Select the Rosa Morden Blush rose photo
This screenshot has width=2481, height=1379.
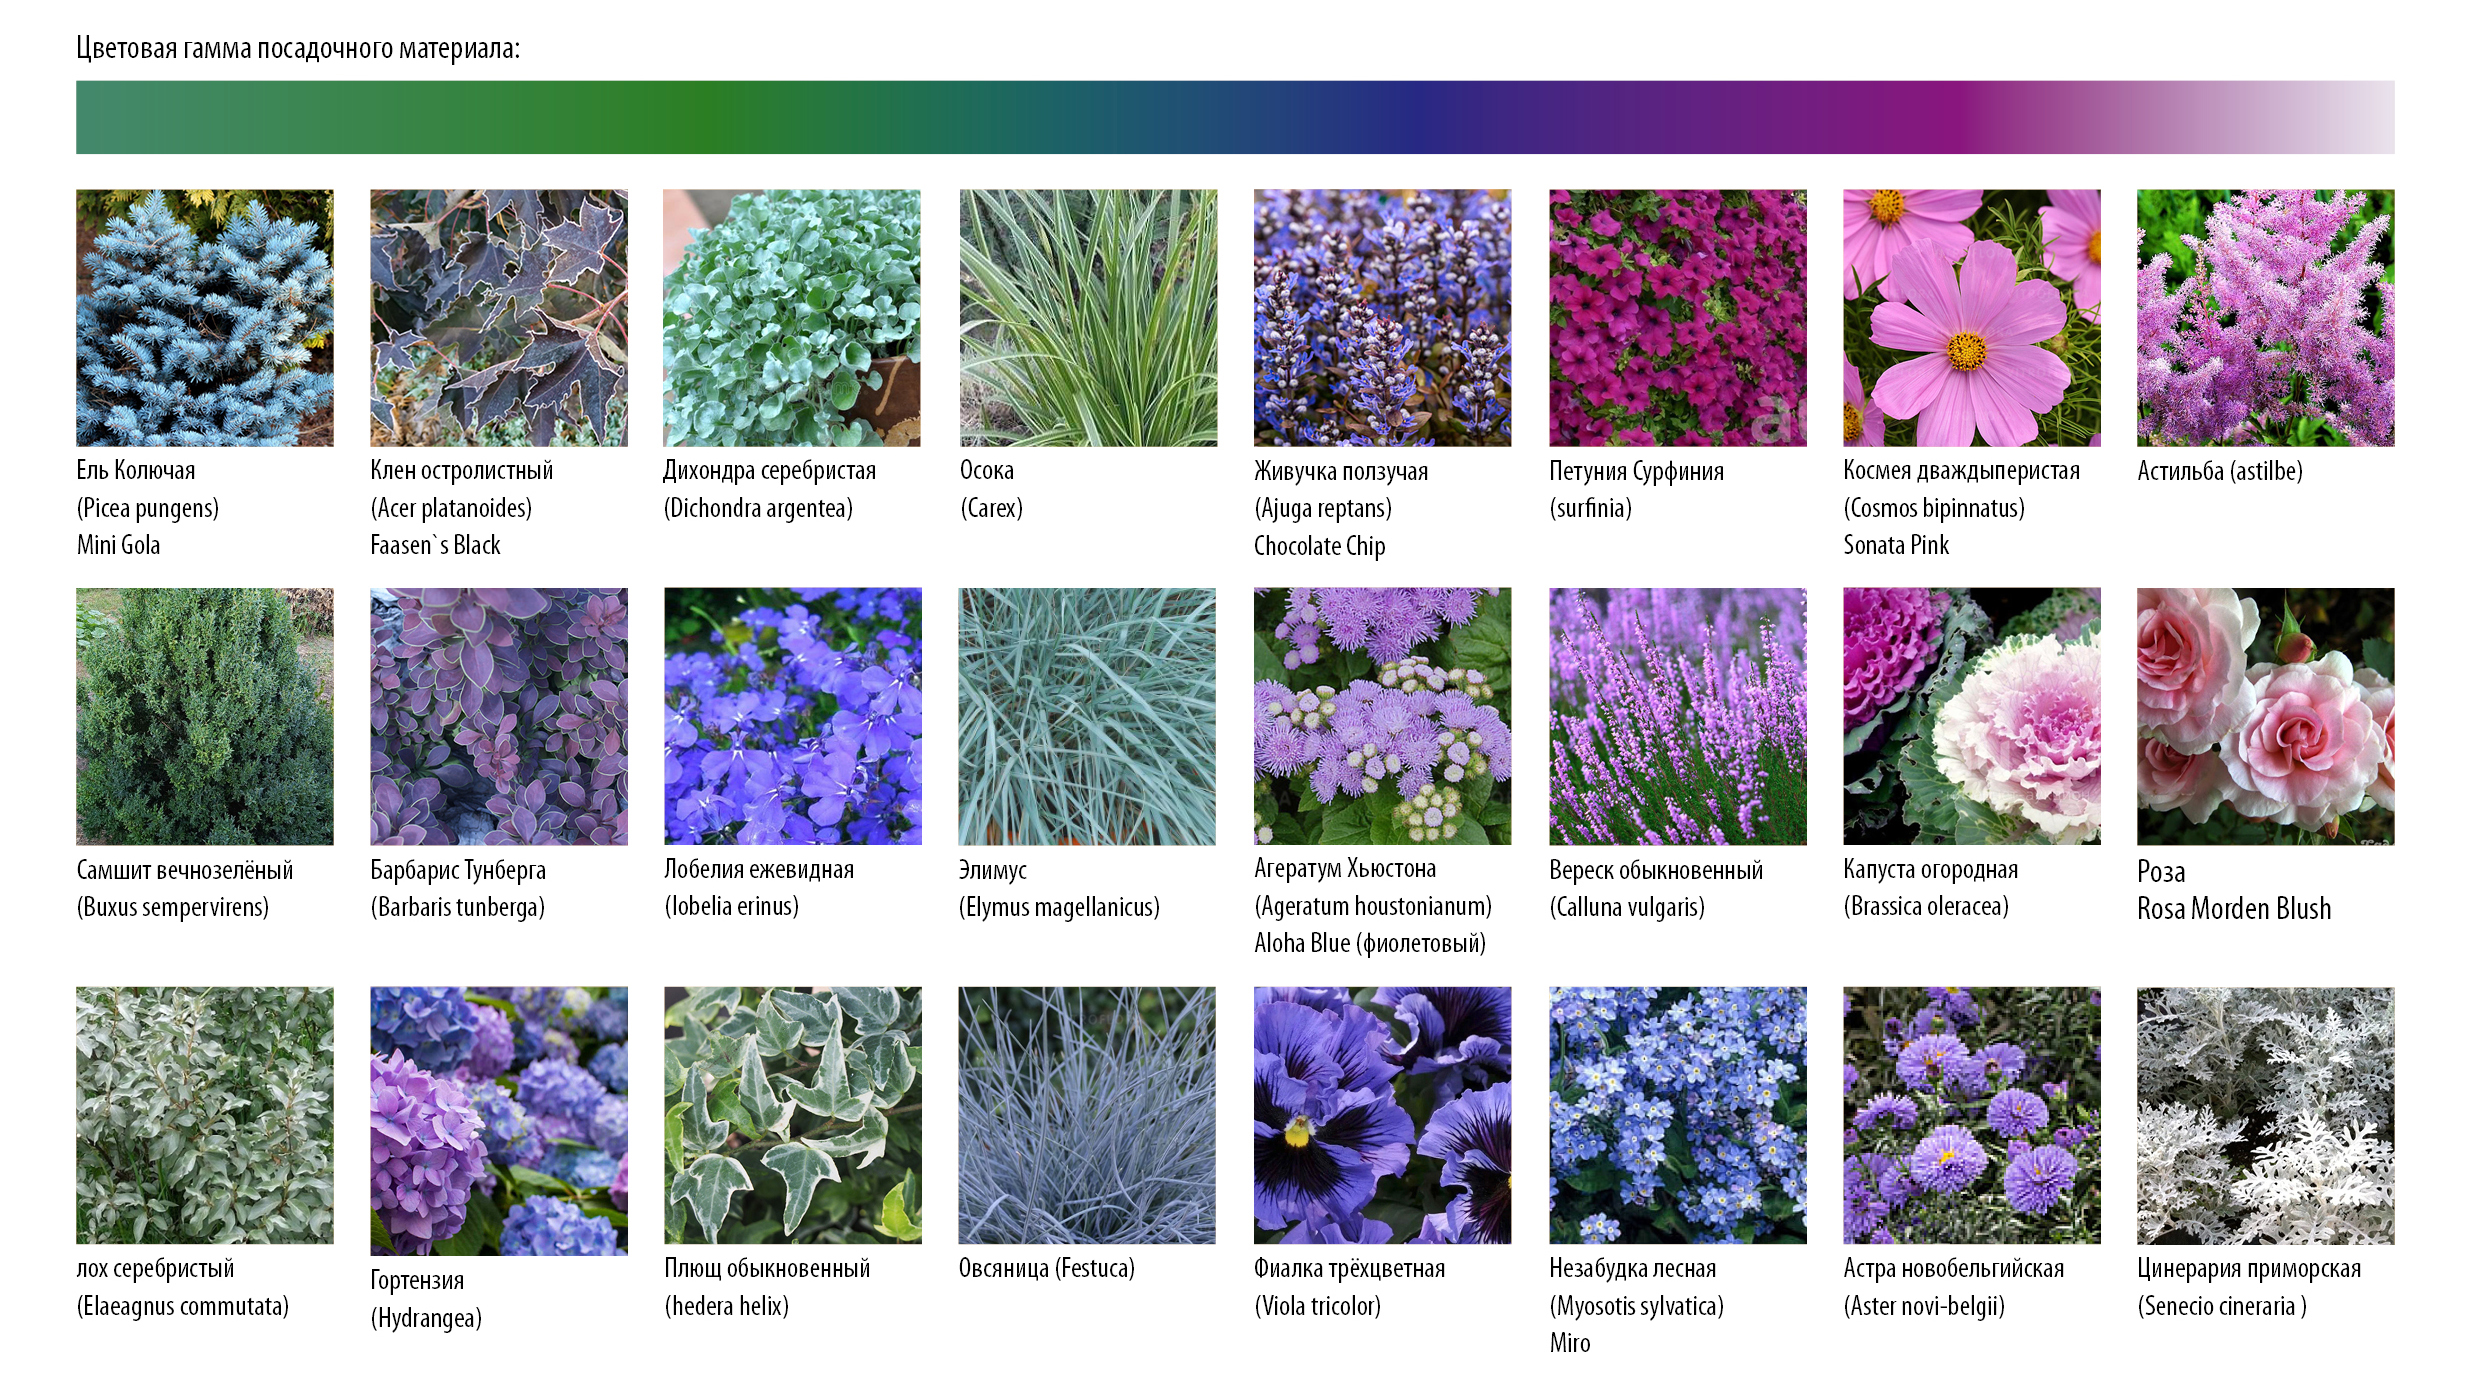pos(2265,716)
